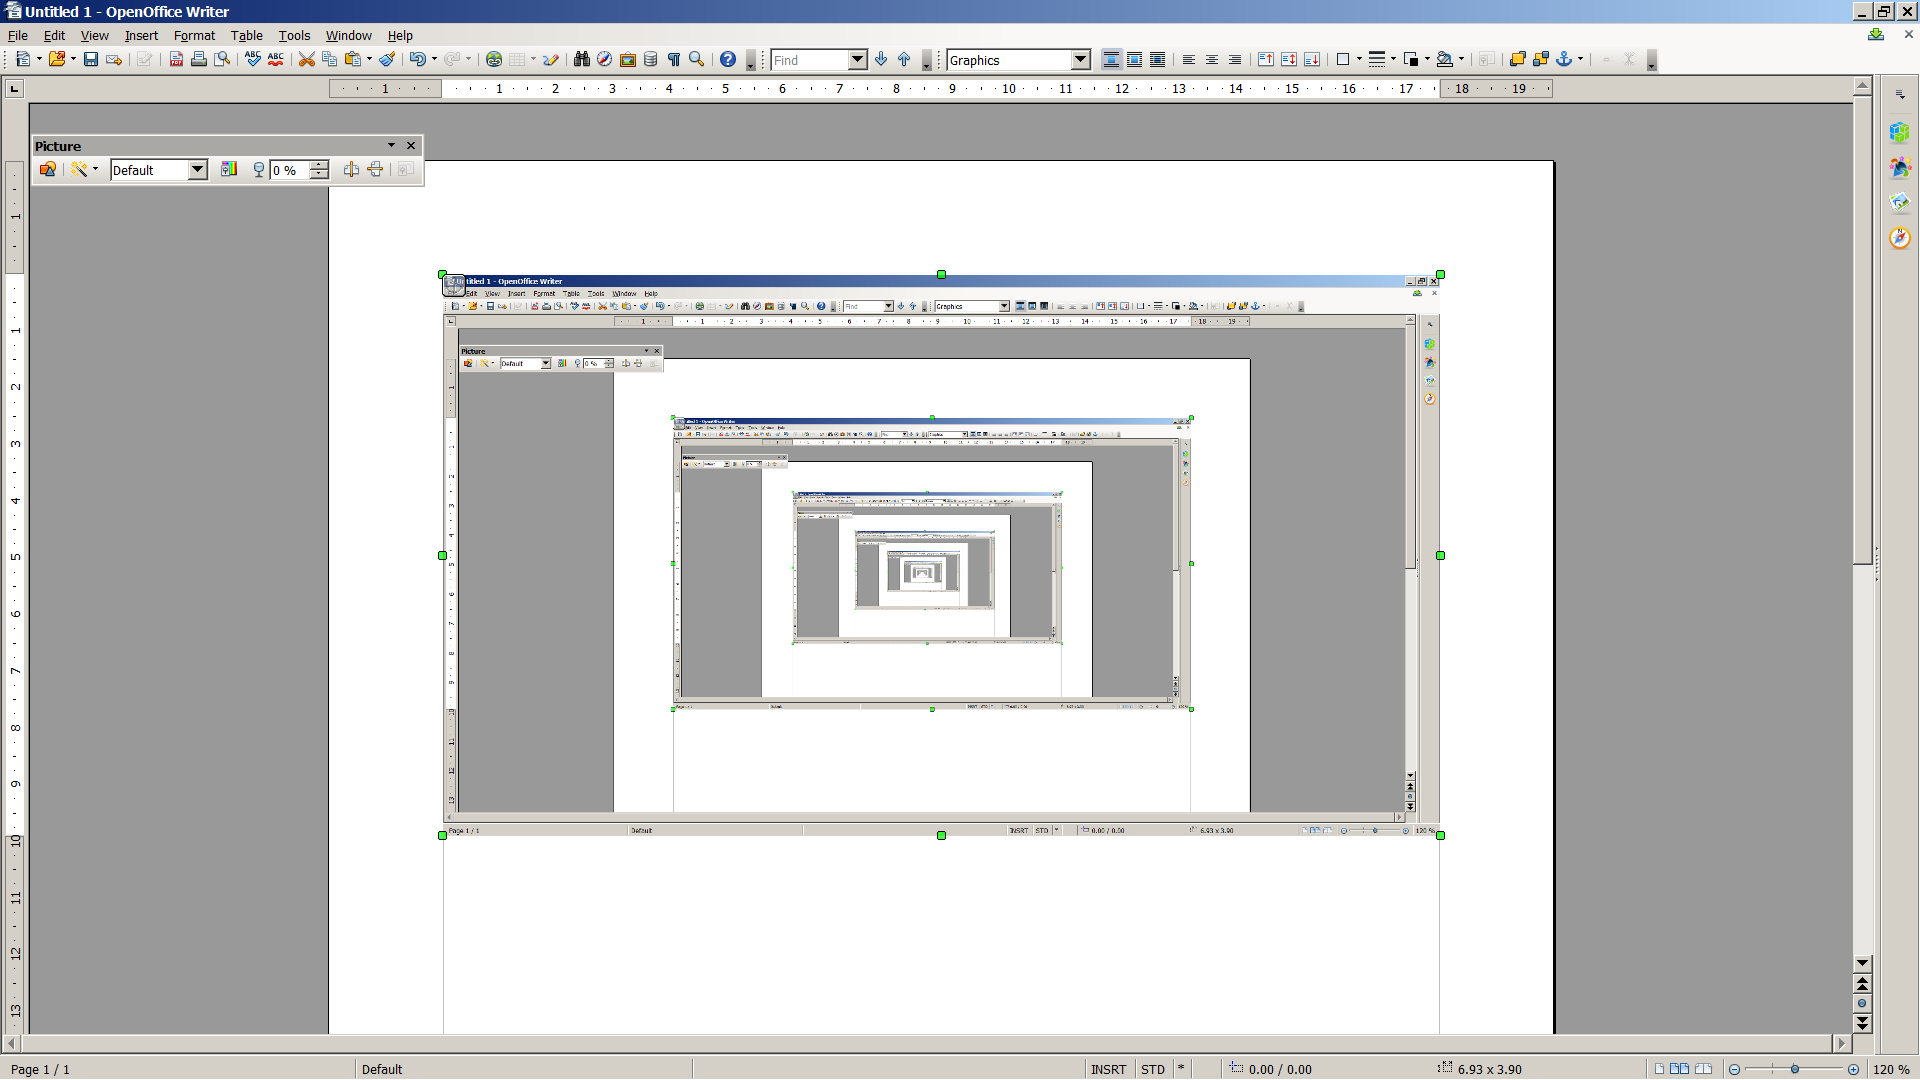Click the Find & Replace binoculars icon
This screenshot has height=1080, width=1920.
581,60
